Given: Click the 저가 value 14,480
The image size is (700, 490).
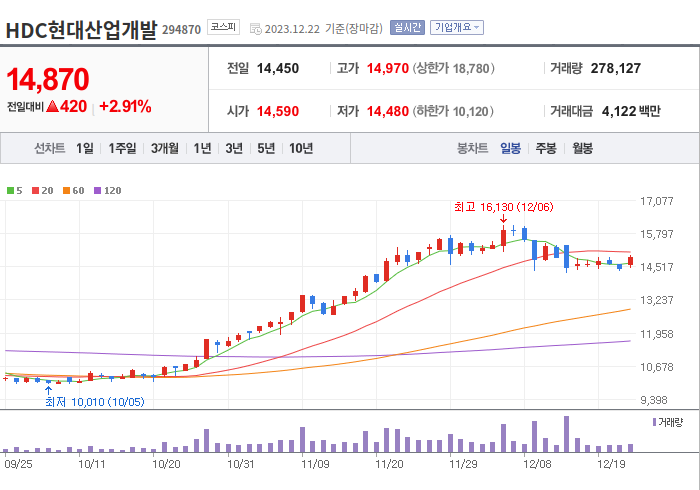Looking at the screenshot, I should coord(388,111).
